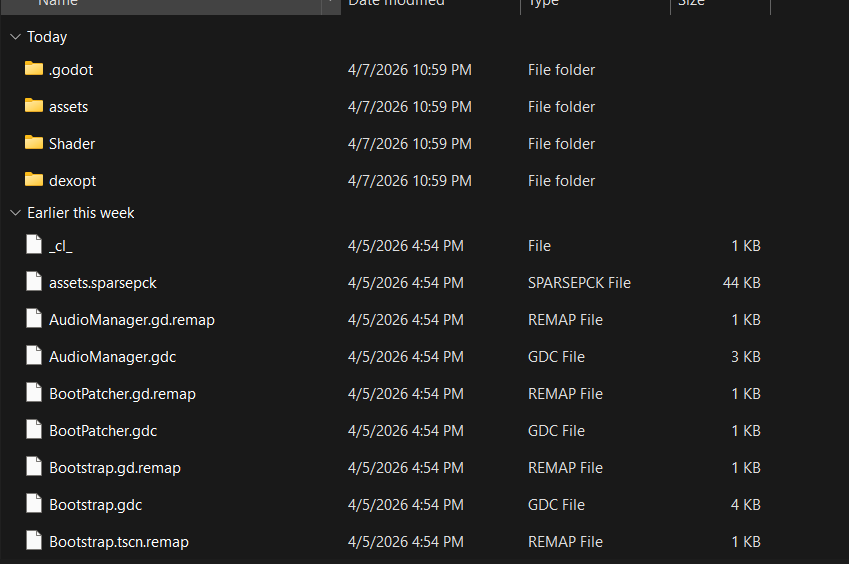
Task: Click the modified date of assets.sparsepck
Action: pyautogui.click(x=406, y=283)
